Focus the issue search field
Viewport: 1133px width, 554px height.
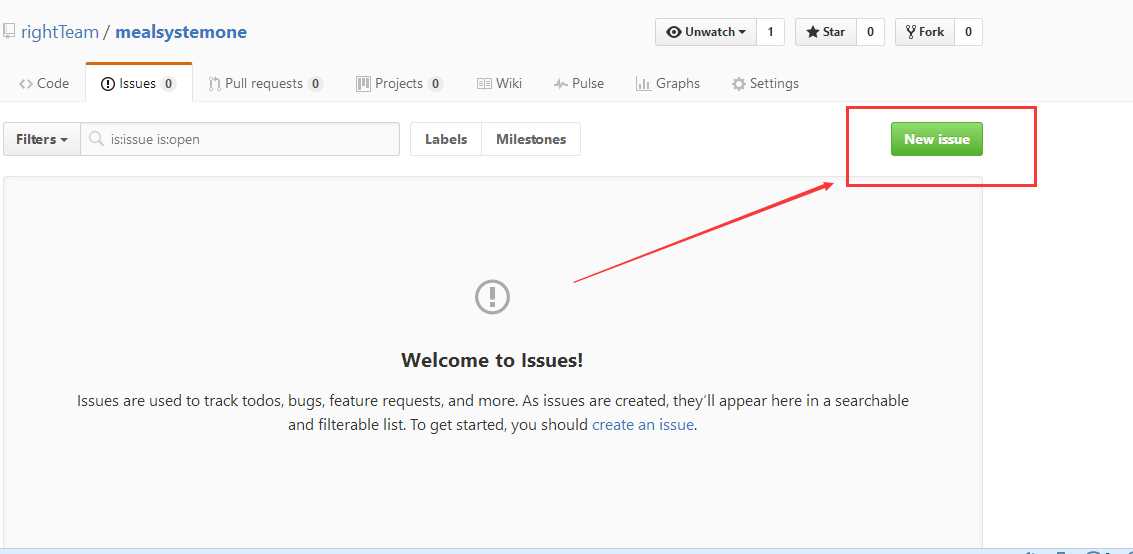[x=240, y=139]
